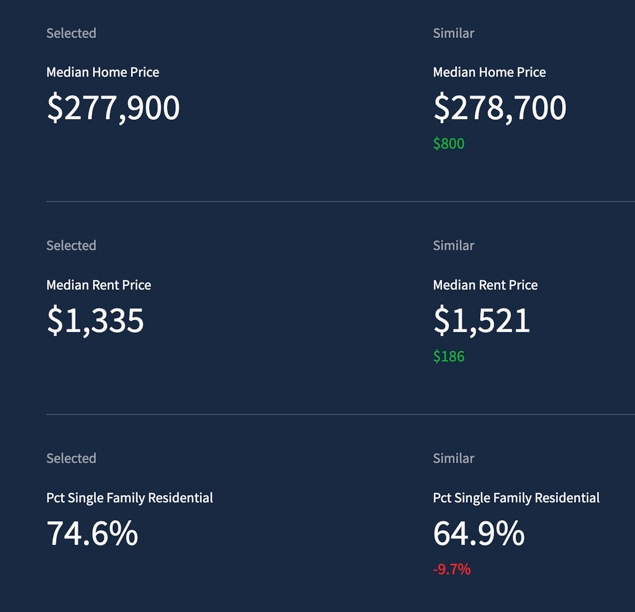Screen dimensions: 635x612
Task: Click the Similar heading above $278,700
Action: 453,33
